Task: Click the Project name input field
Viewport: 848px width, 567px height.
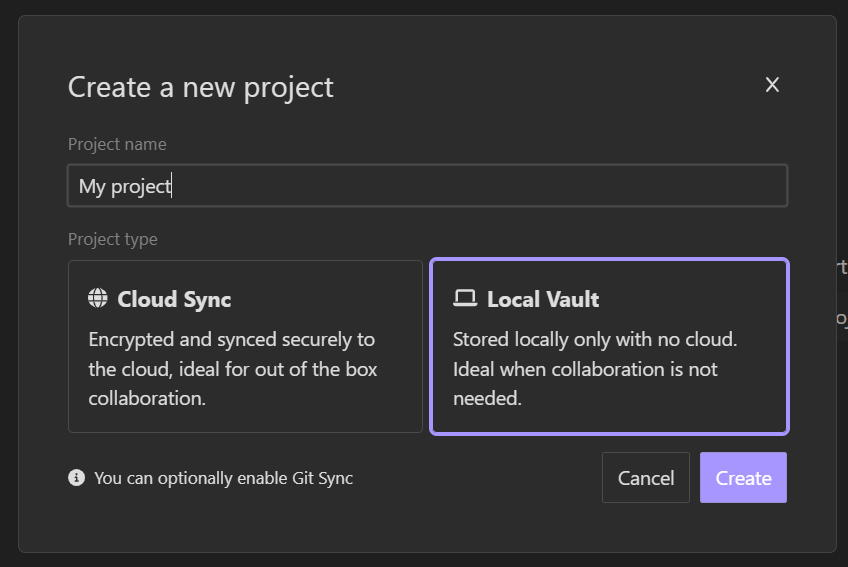Action: pyautogui.click(x=427, y=186)
